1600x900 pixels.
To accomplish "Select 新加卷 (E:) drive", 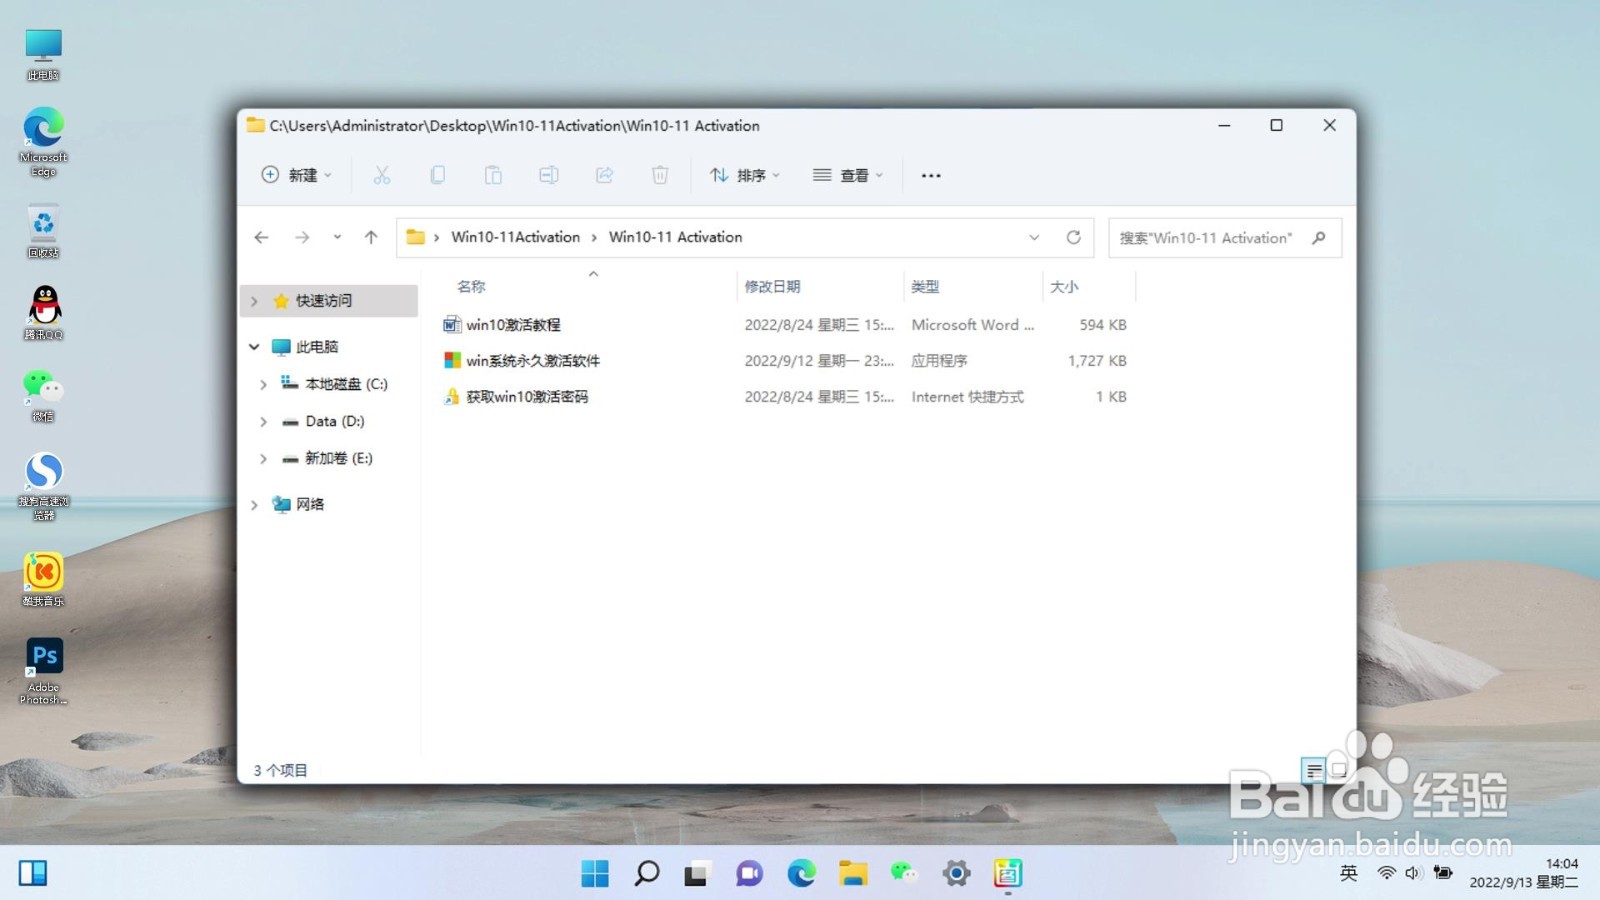I will coord(330,458).
